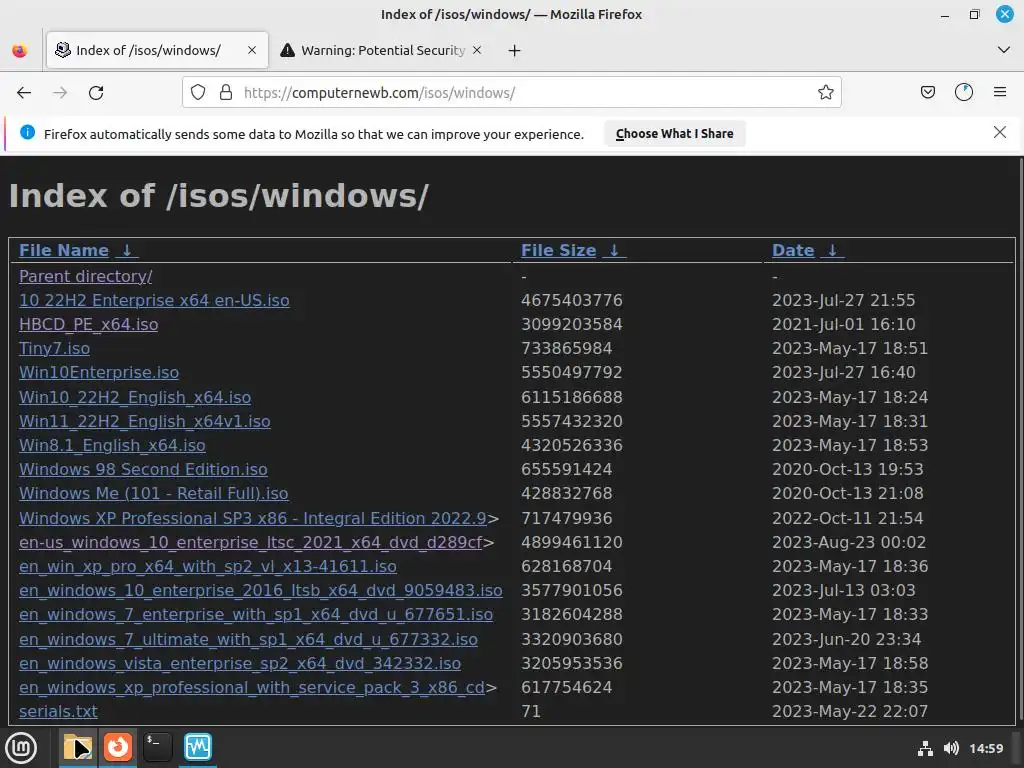This screenshot has width=1024, height=768.
Task: Open the Linux Mint start menu
Action: point(21,747)
